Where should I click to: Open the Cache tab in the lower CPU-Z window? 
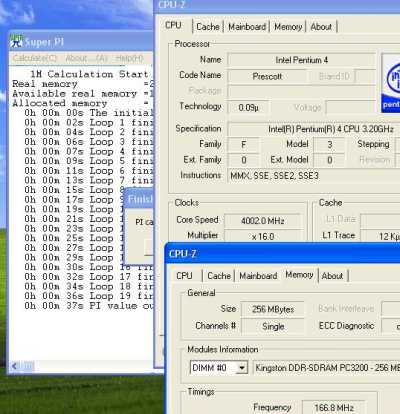tap(219, 276)
